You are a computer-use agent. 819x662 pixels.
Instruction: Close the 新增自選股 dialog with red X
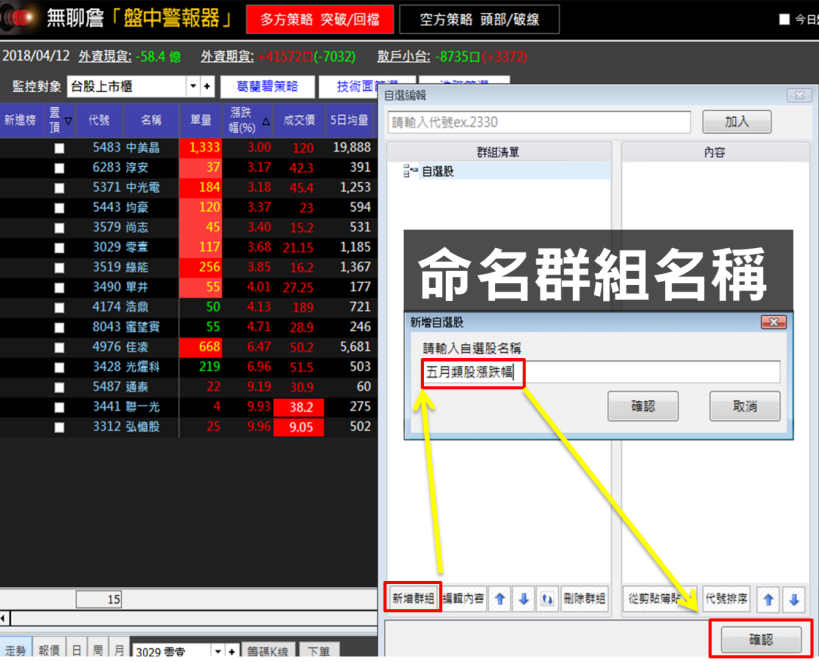(x=774, y=322)
